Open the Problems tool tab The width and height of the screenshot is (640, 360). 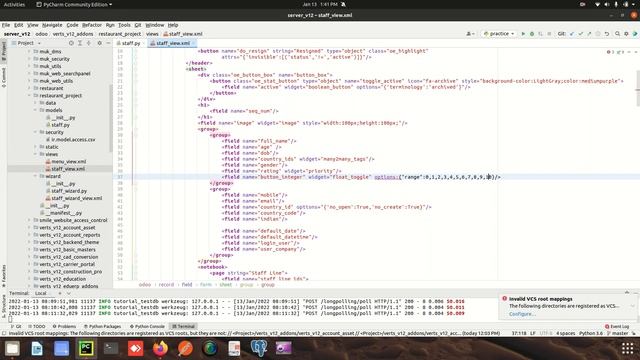64,327
